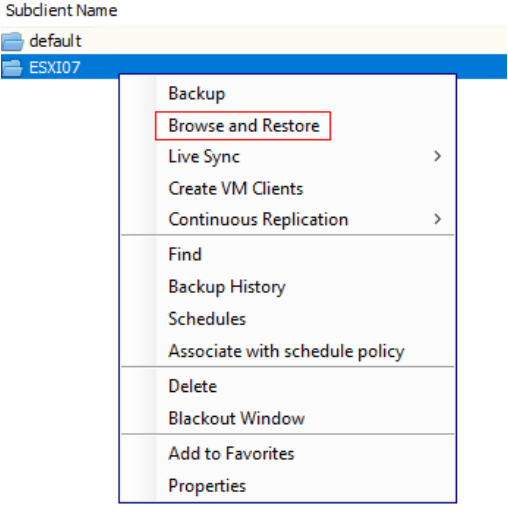
Task: Choose Delete for the subclient
Action: (x=193, y=386)
